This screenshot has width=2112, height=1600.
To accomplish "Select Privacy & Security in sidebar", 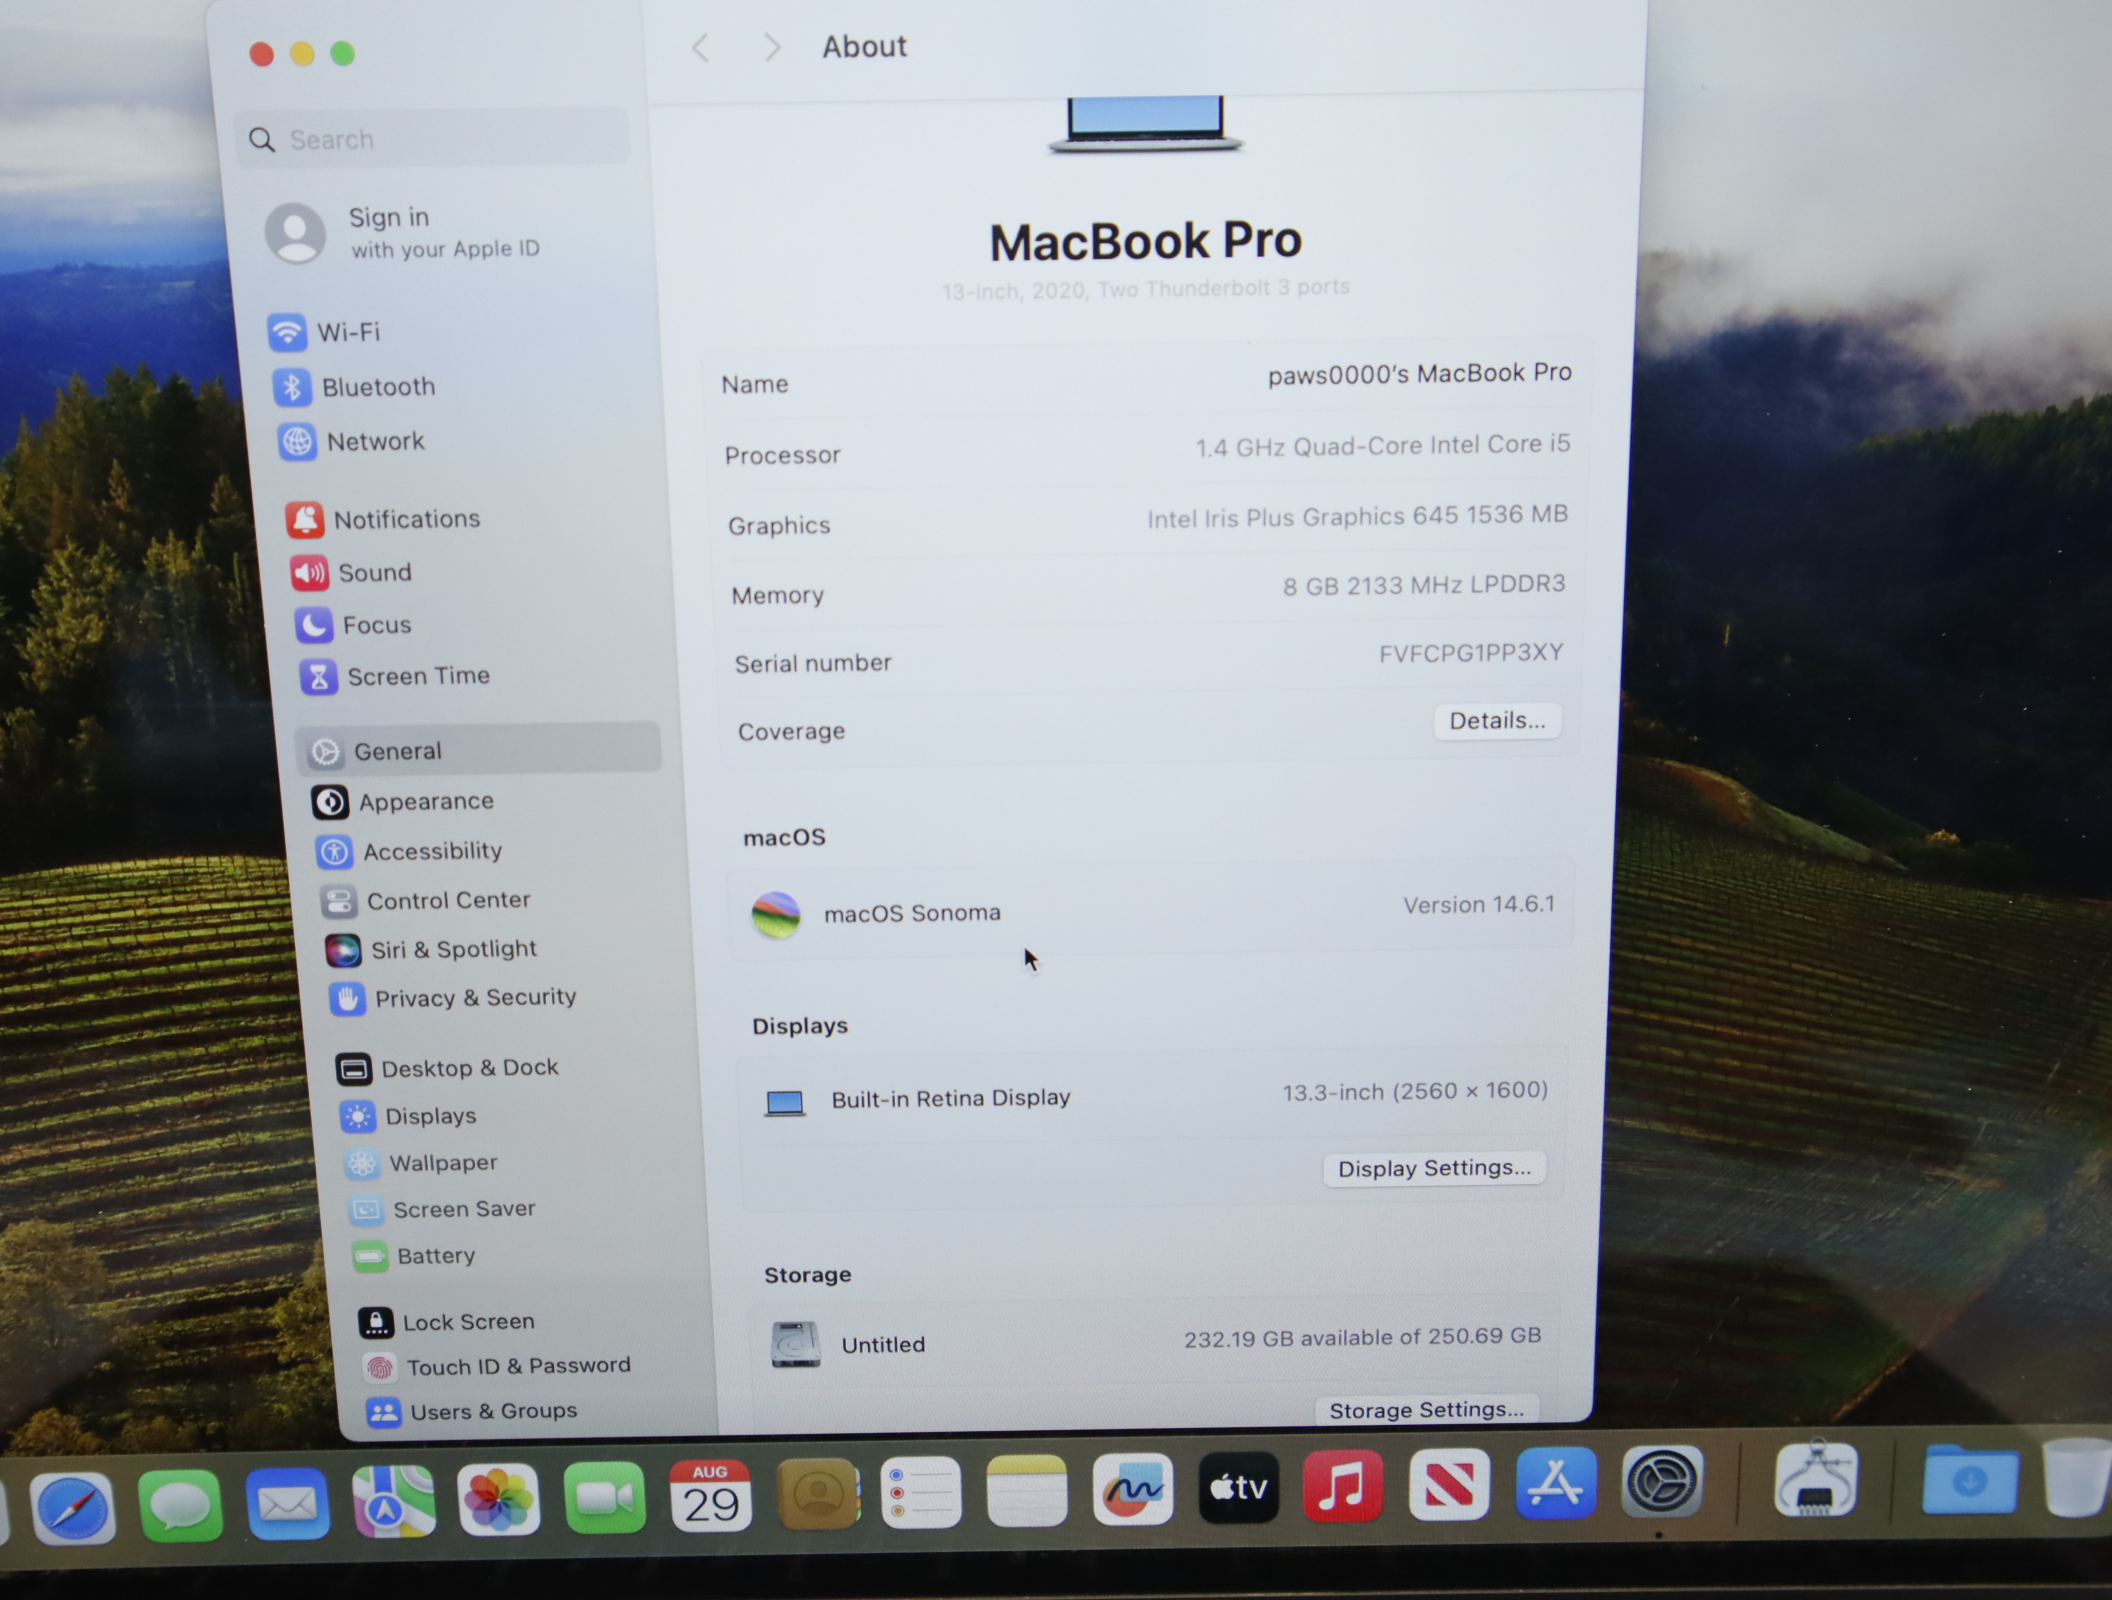I will (474, 997).
